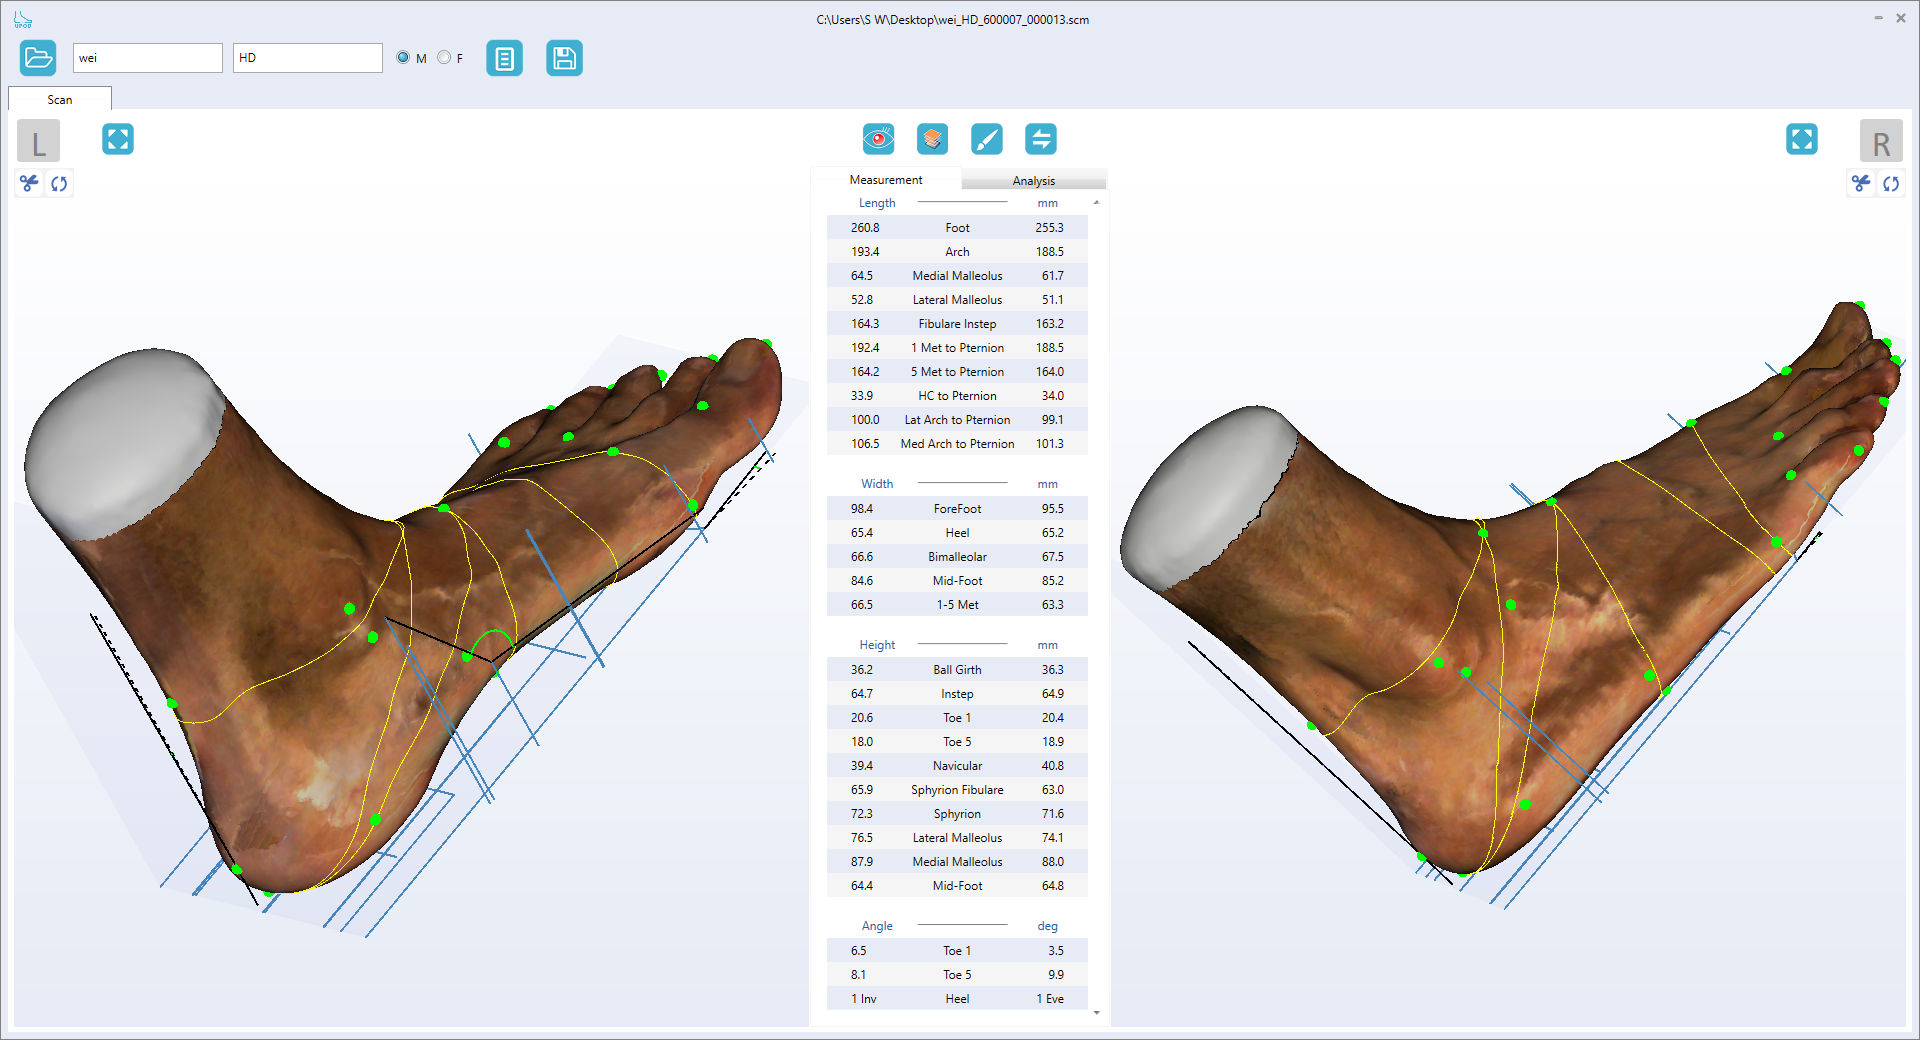Select the 'Sphyrion Fibulare' row
The image size is (1920, 1040).
coord(957,790)
